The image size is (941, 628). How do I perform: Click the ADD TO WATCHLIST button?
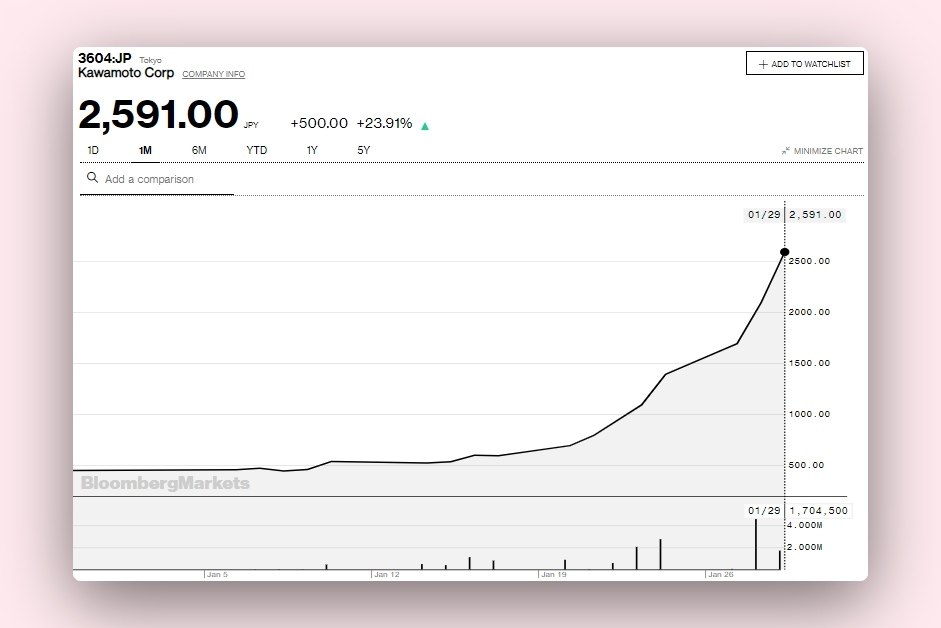point(805,63)
